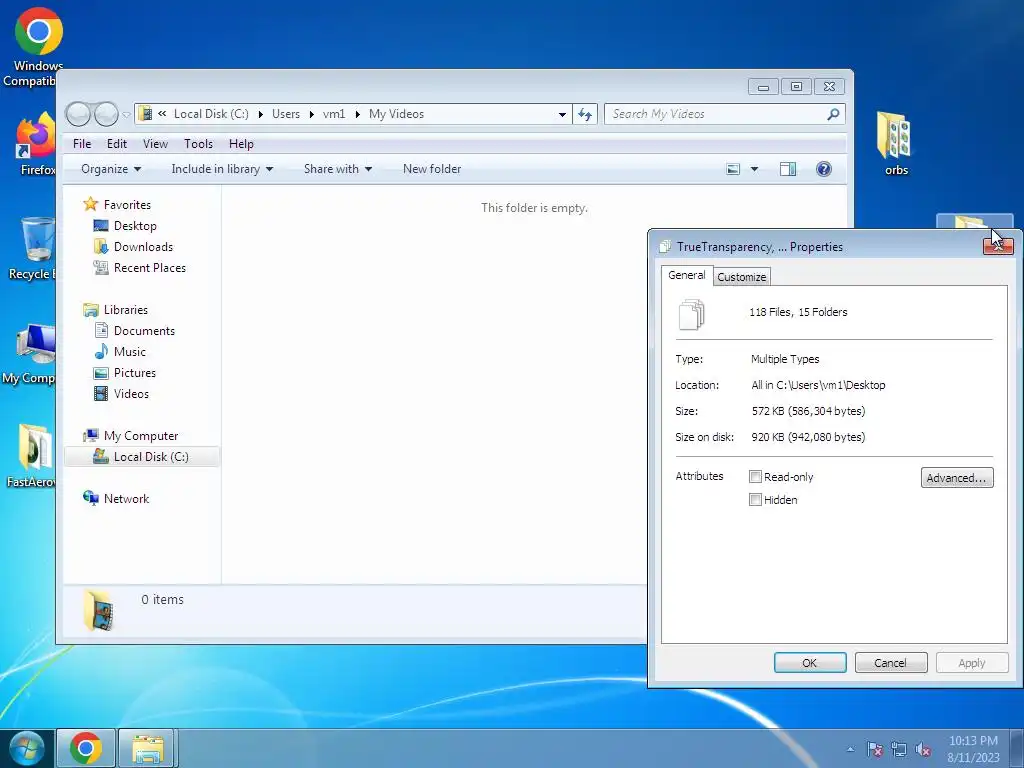Open the Edit menu
The height and width of the screenshot is (768, 1024).
tap(117, 144)
